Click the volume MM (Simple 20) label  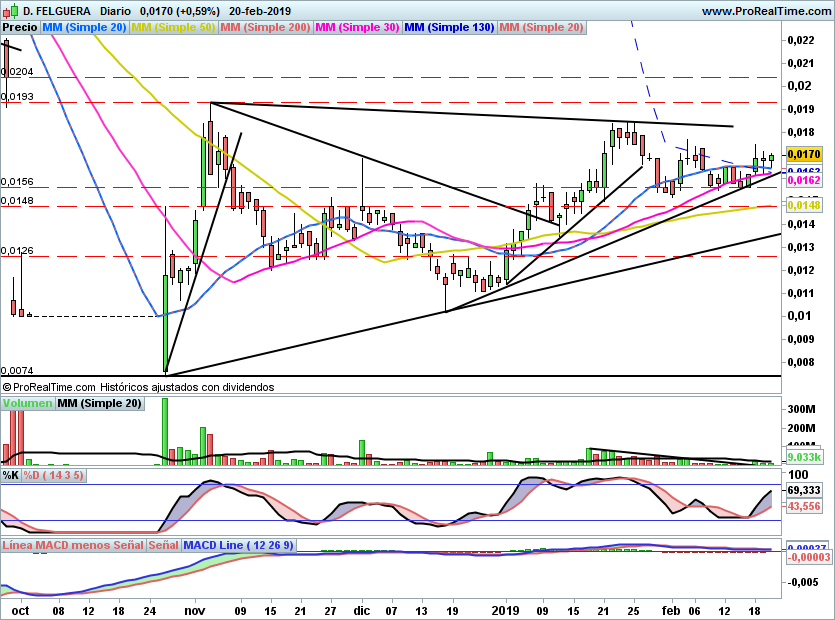100,403
